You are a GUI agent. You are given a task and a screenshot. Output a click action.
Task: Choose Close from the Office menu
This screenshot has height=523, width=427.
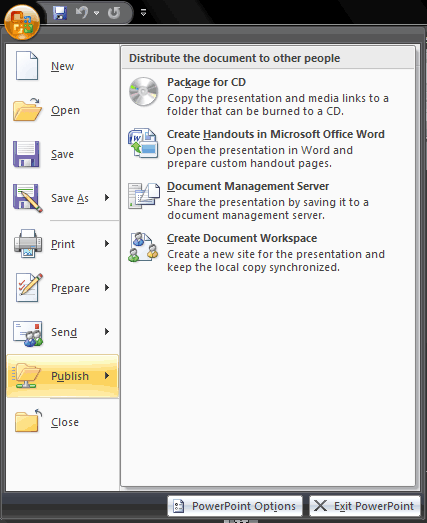[x=63, y=422]
